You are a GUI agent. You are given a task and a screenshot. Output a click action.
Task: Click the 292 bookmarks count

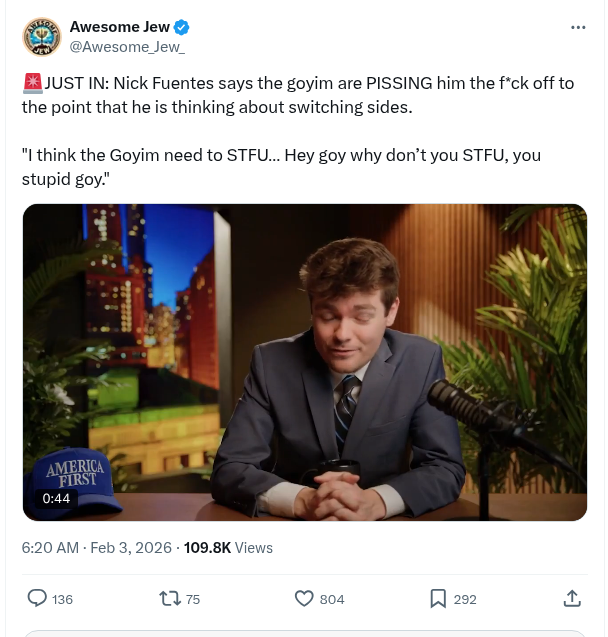point(465,599)
